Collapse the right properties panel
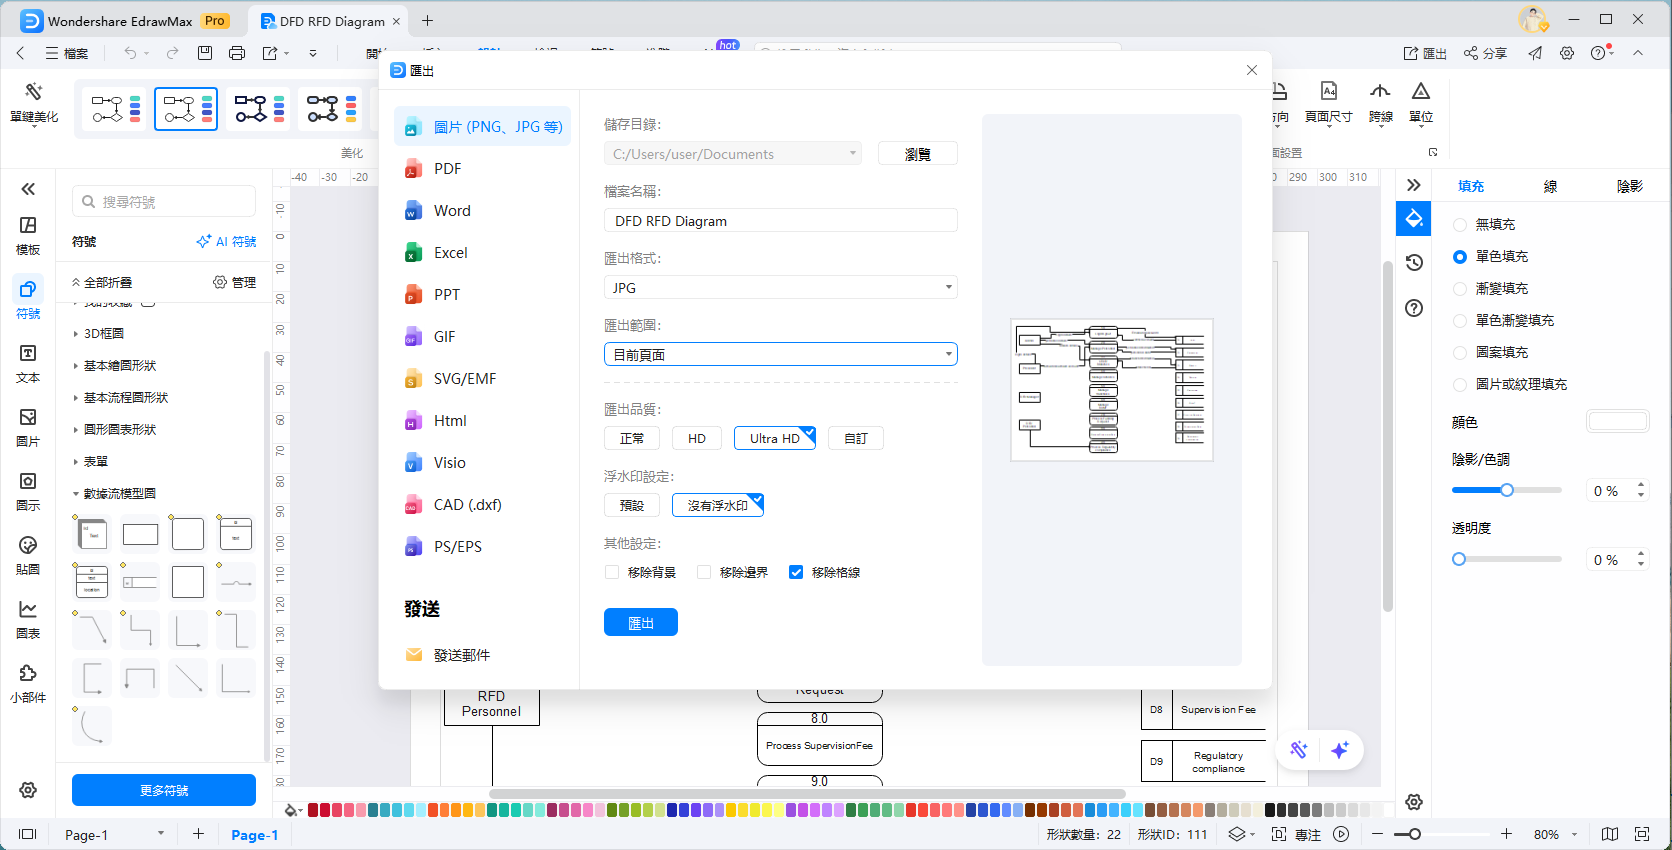The height and width of the screenshot is (850, 1672). [1413, 185]
